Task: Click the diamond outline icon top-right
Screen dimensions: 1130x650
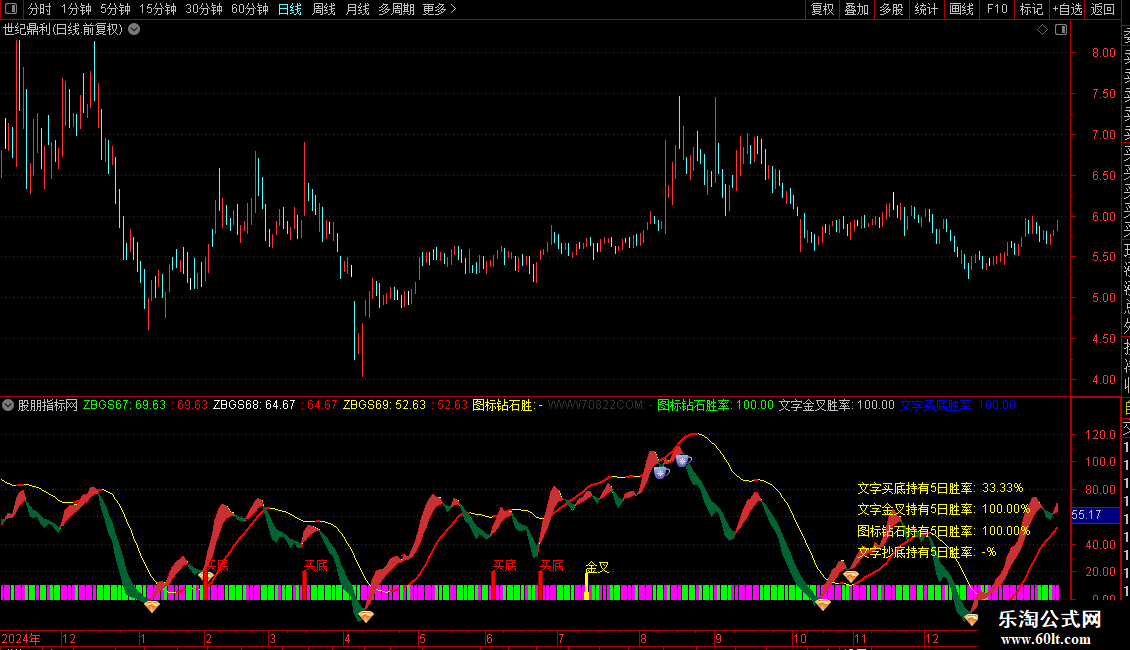Action: point(1042,30)
